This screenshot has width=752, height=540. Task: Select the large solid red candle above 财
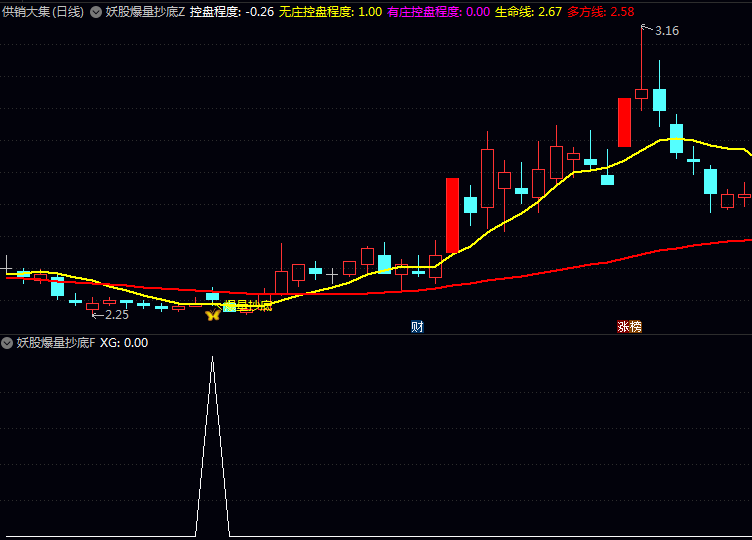point(452,215)
